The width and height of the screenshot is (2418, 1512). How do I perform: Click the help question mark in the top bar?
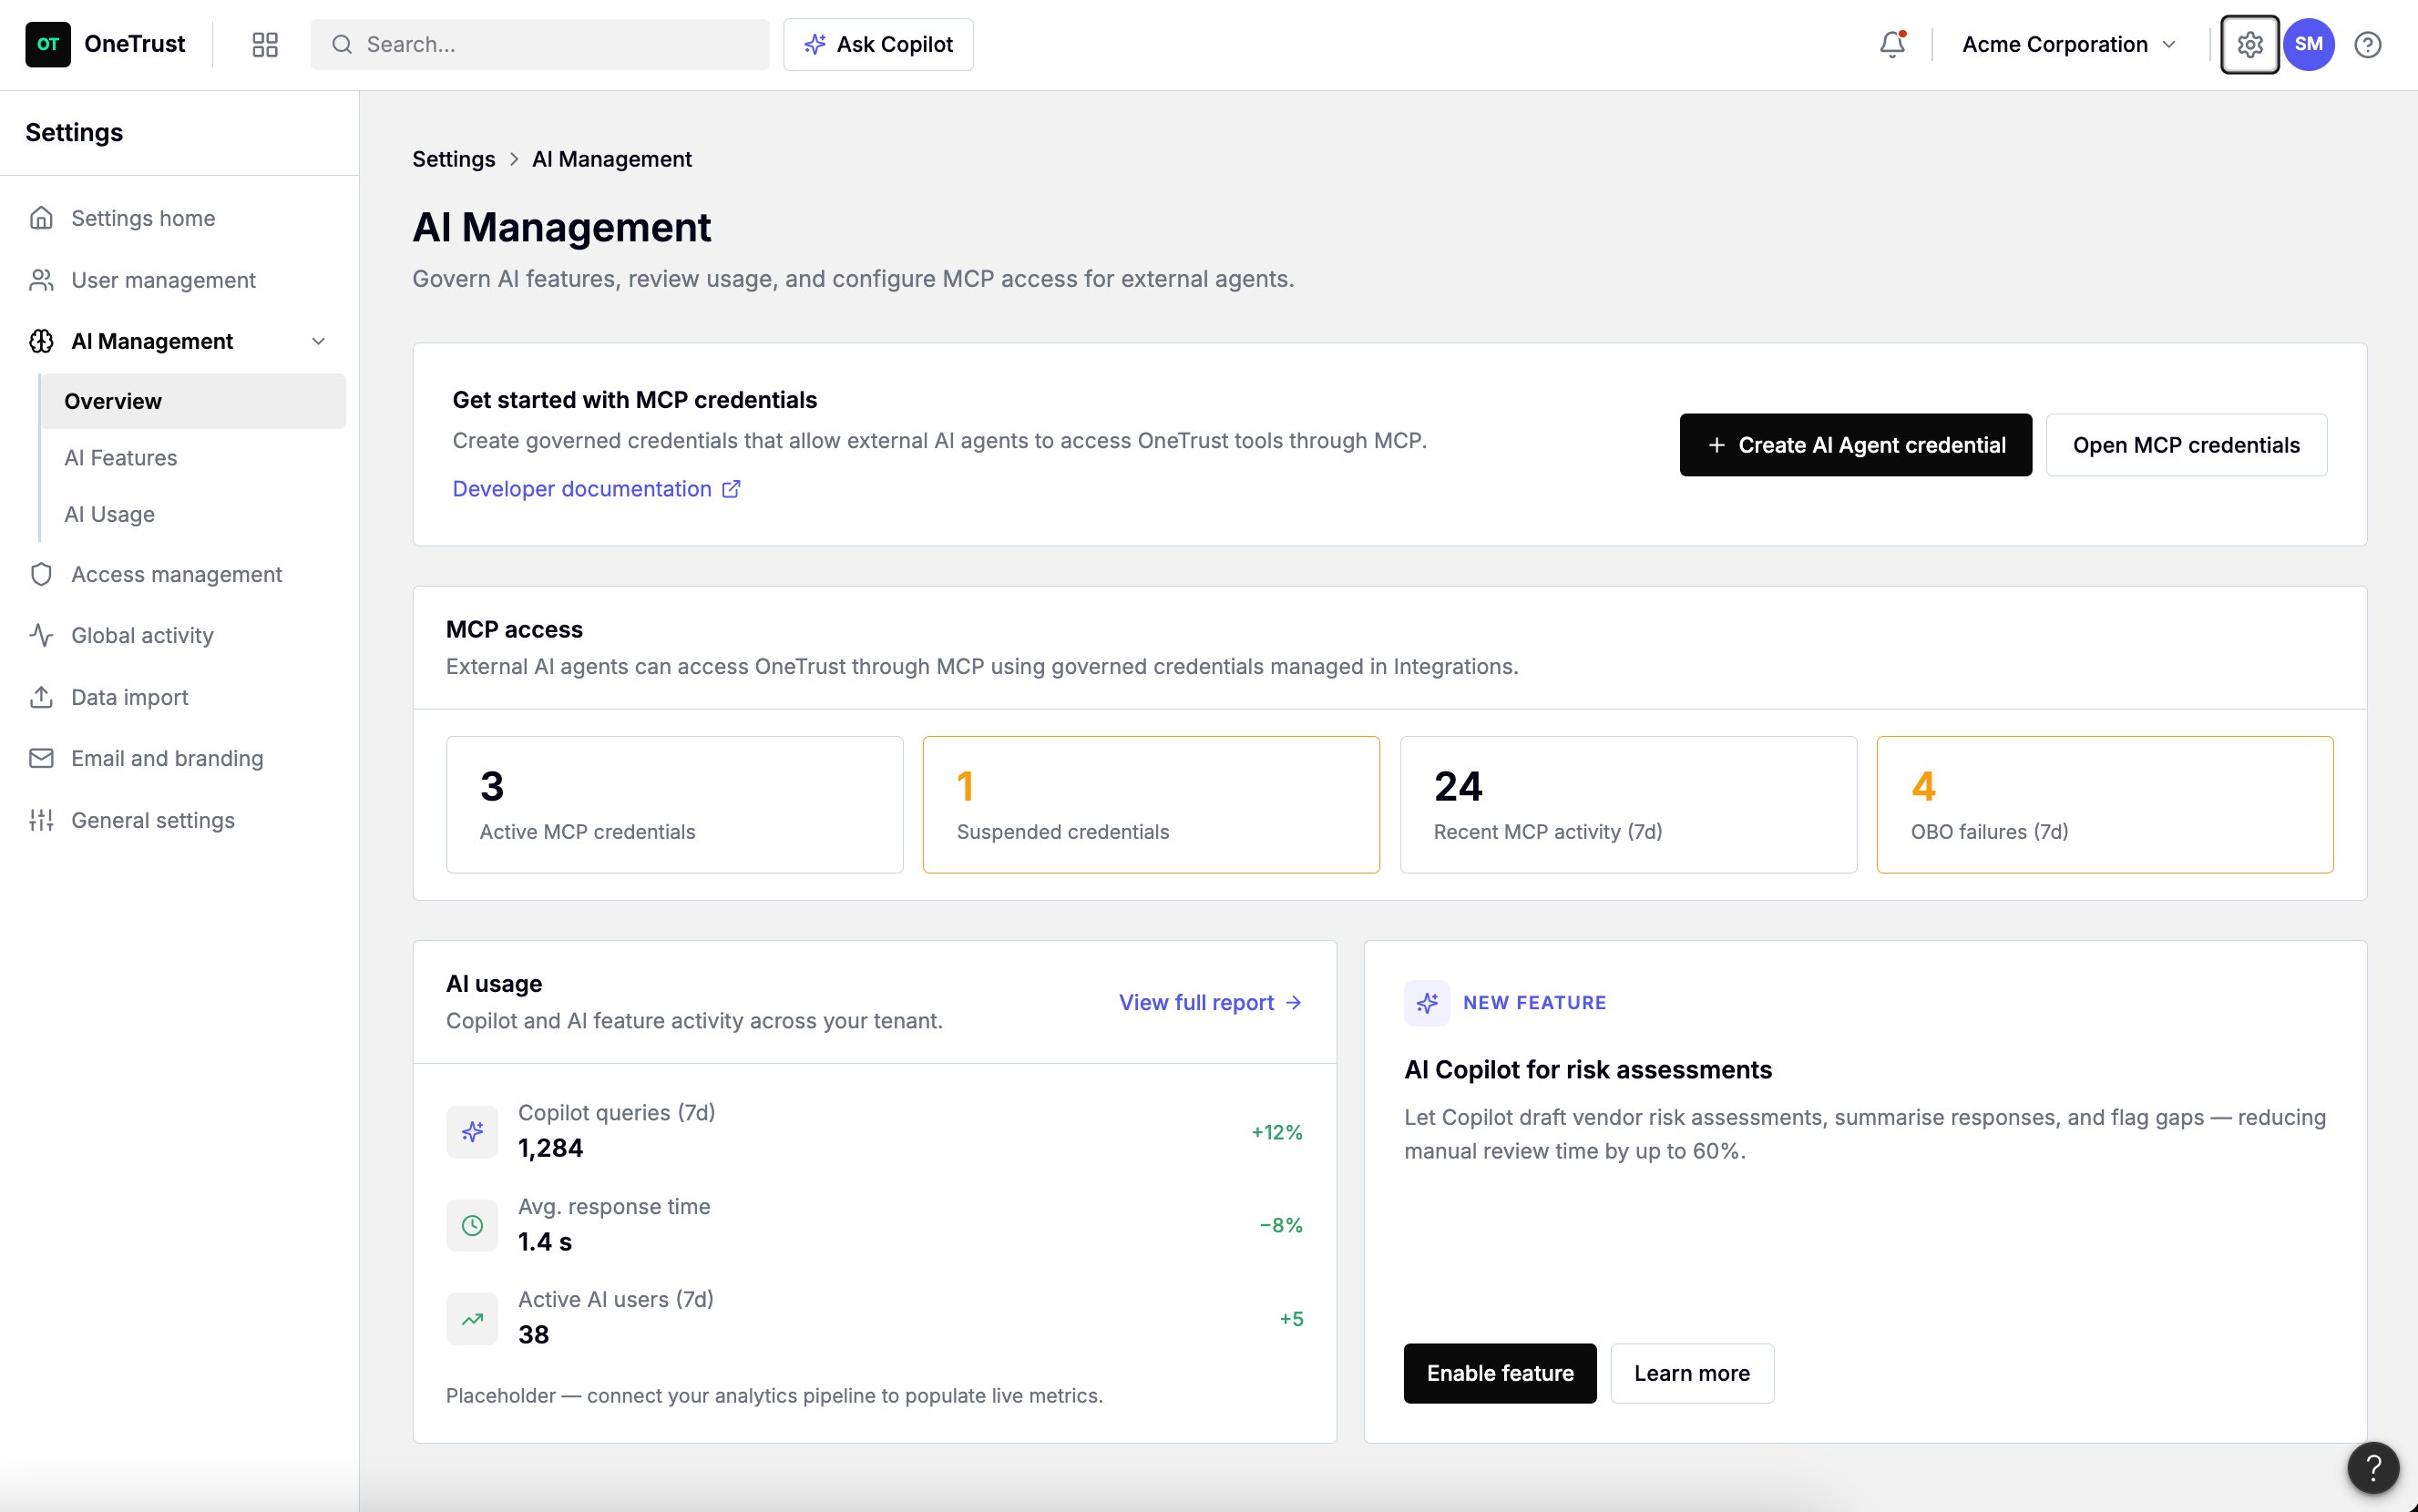[x=2367, y=44]
